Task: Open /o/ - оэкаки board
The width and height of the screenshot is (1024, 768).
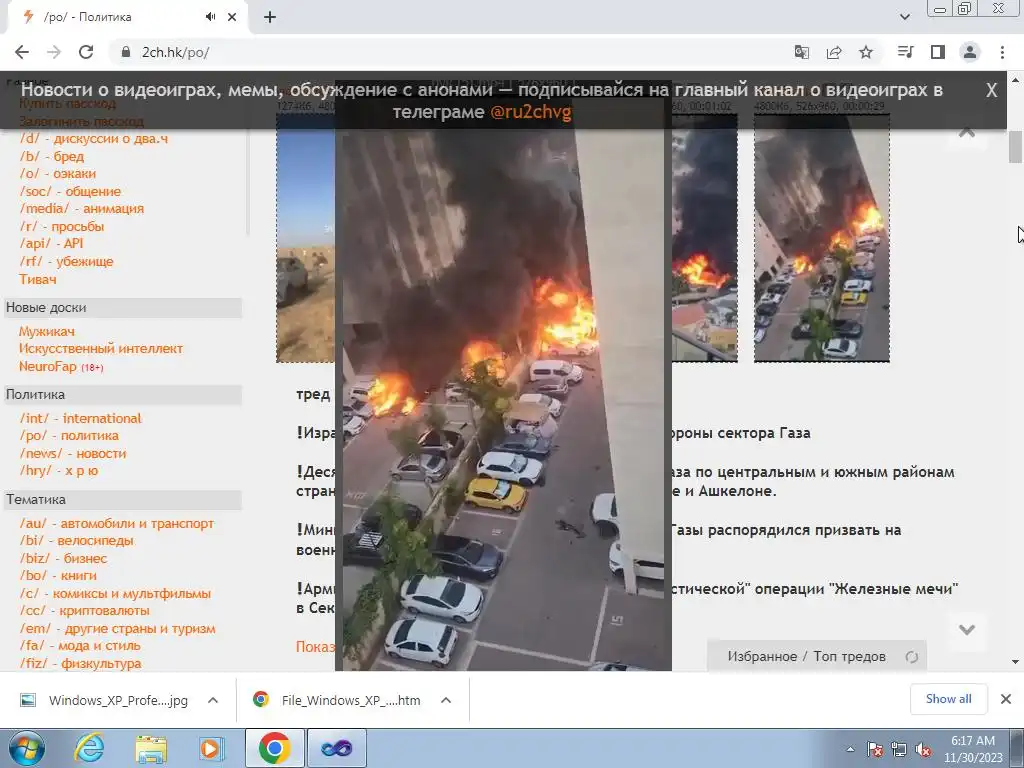Action: point(57,174)
